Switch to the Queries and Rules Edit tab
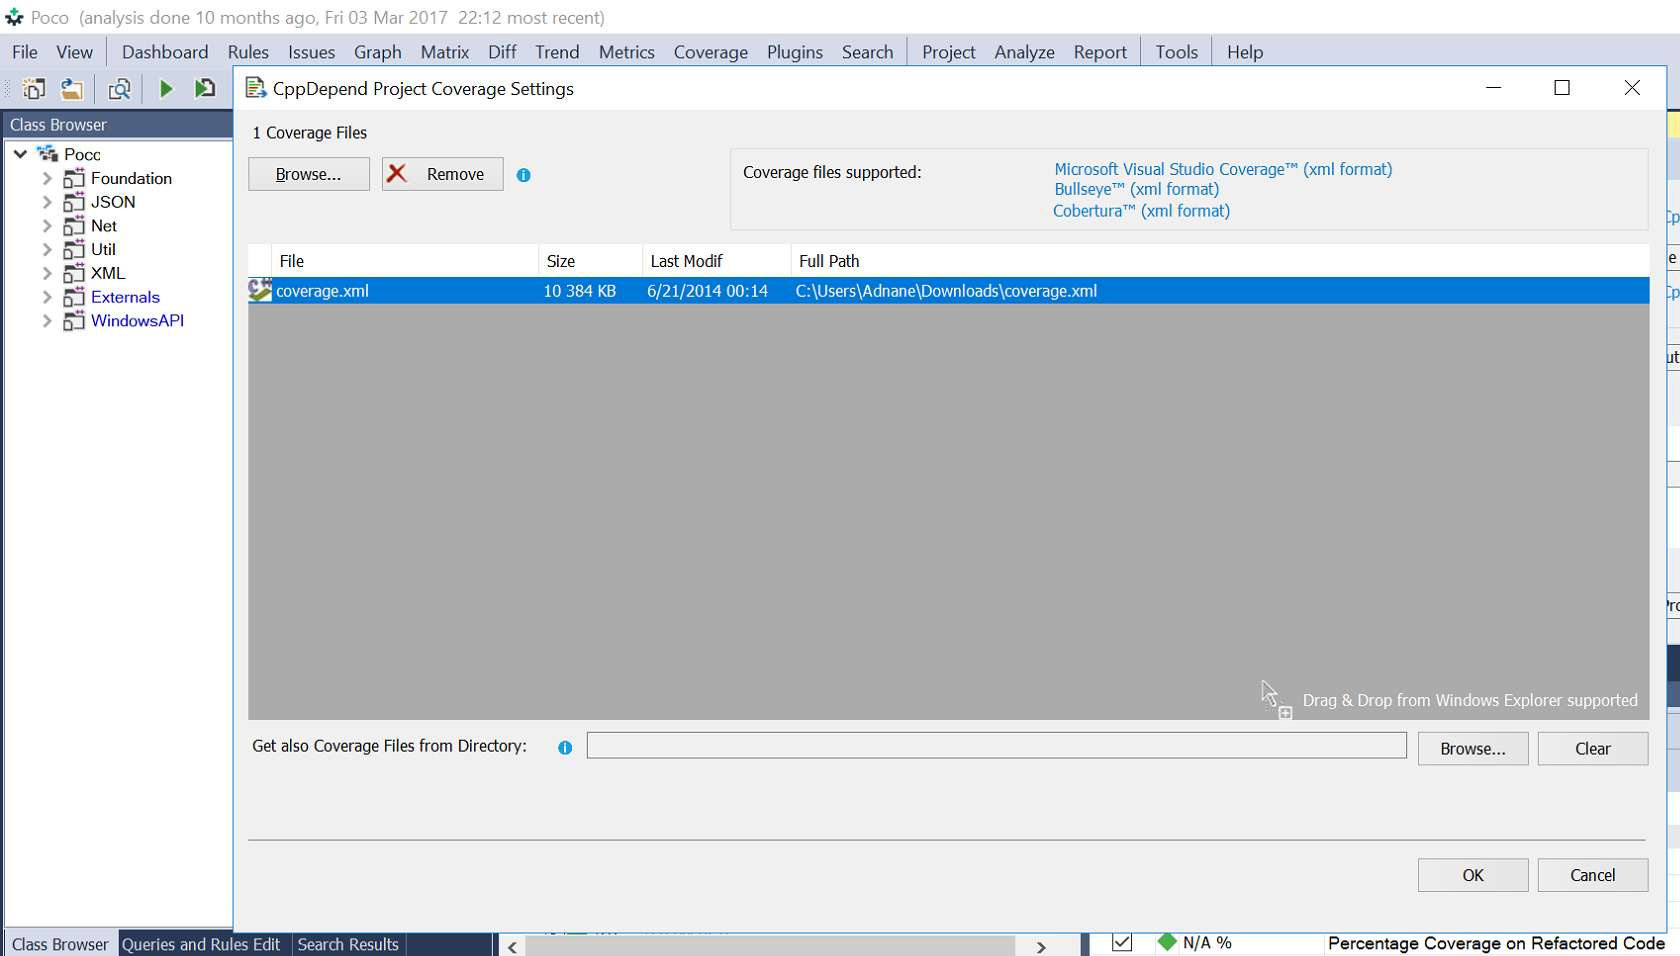1680x956 pixels. 201,944
